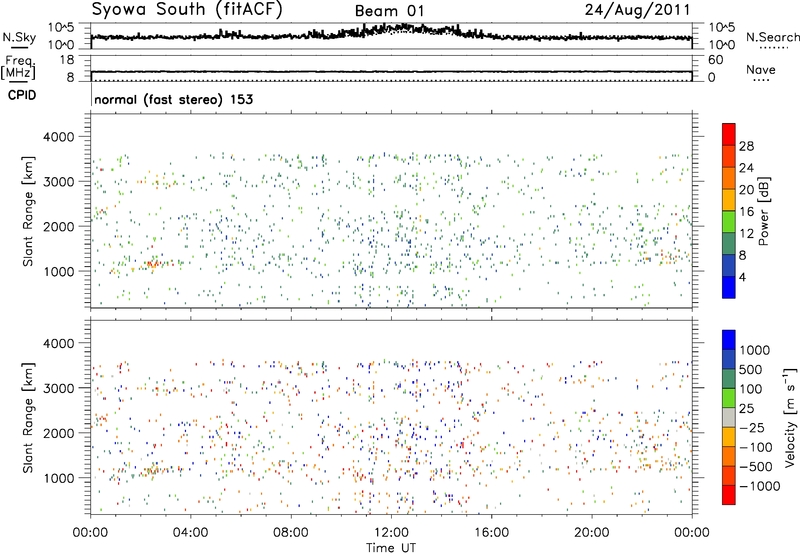The image size is (800, 554).
Task: Click the gray -25 to 25 velocity swatch
Action: [729, 417]
